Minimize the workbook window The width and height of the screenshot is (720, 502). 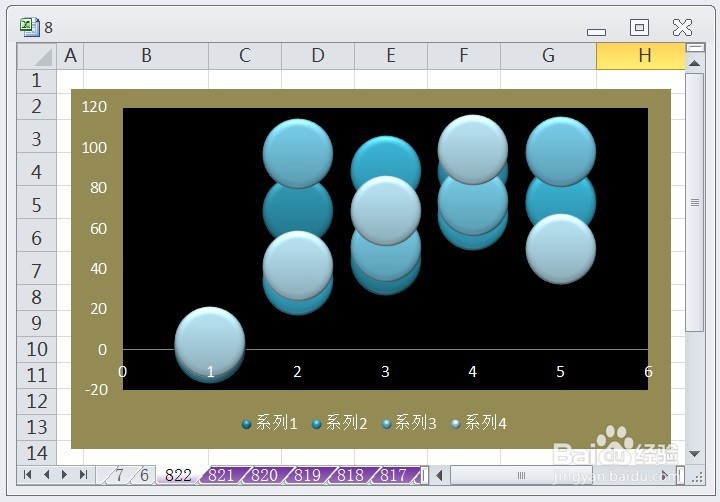tap(596, 32)
